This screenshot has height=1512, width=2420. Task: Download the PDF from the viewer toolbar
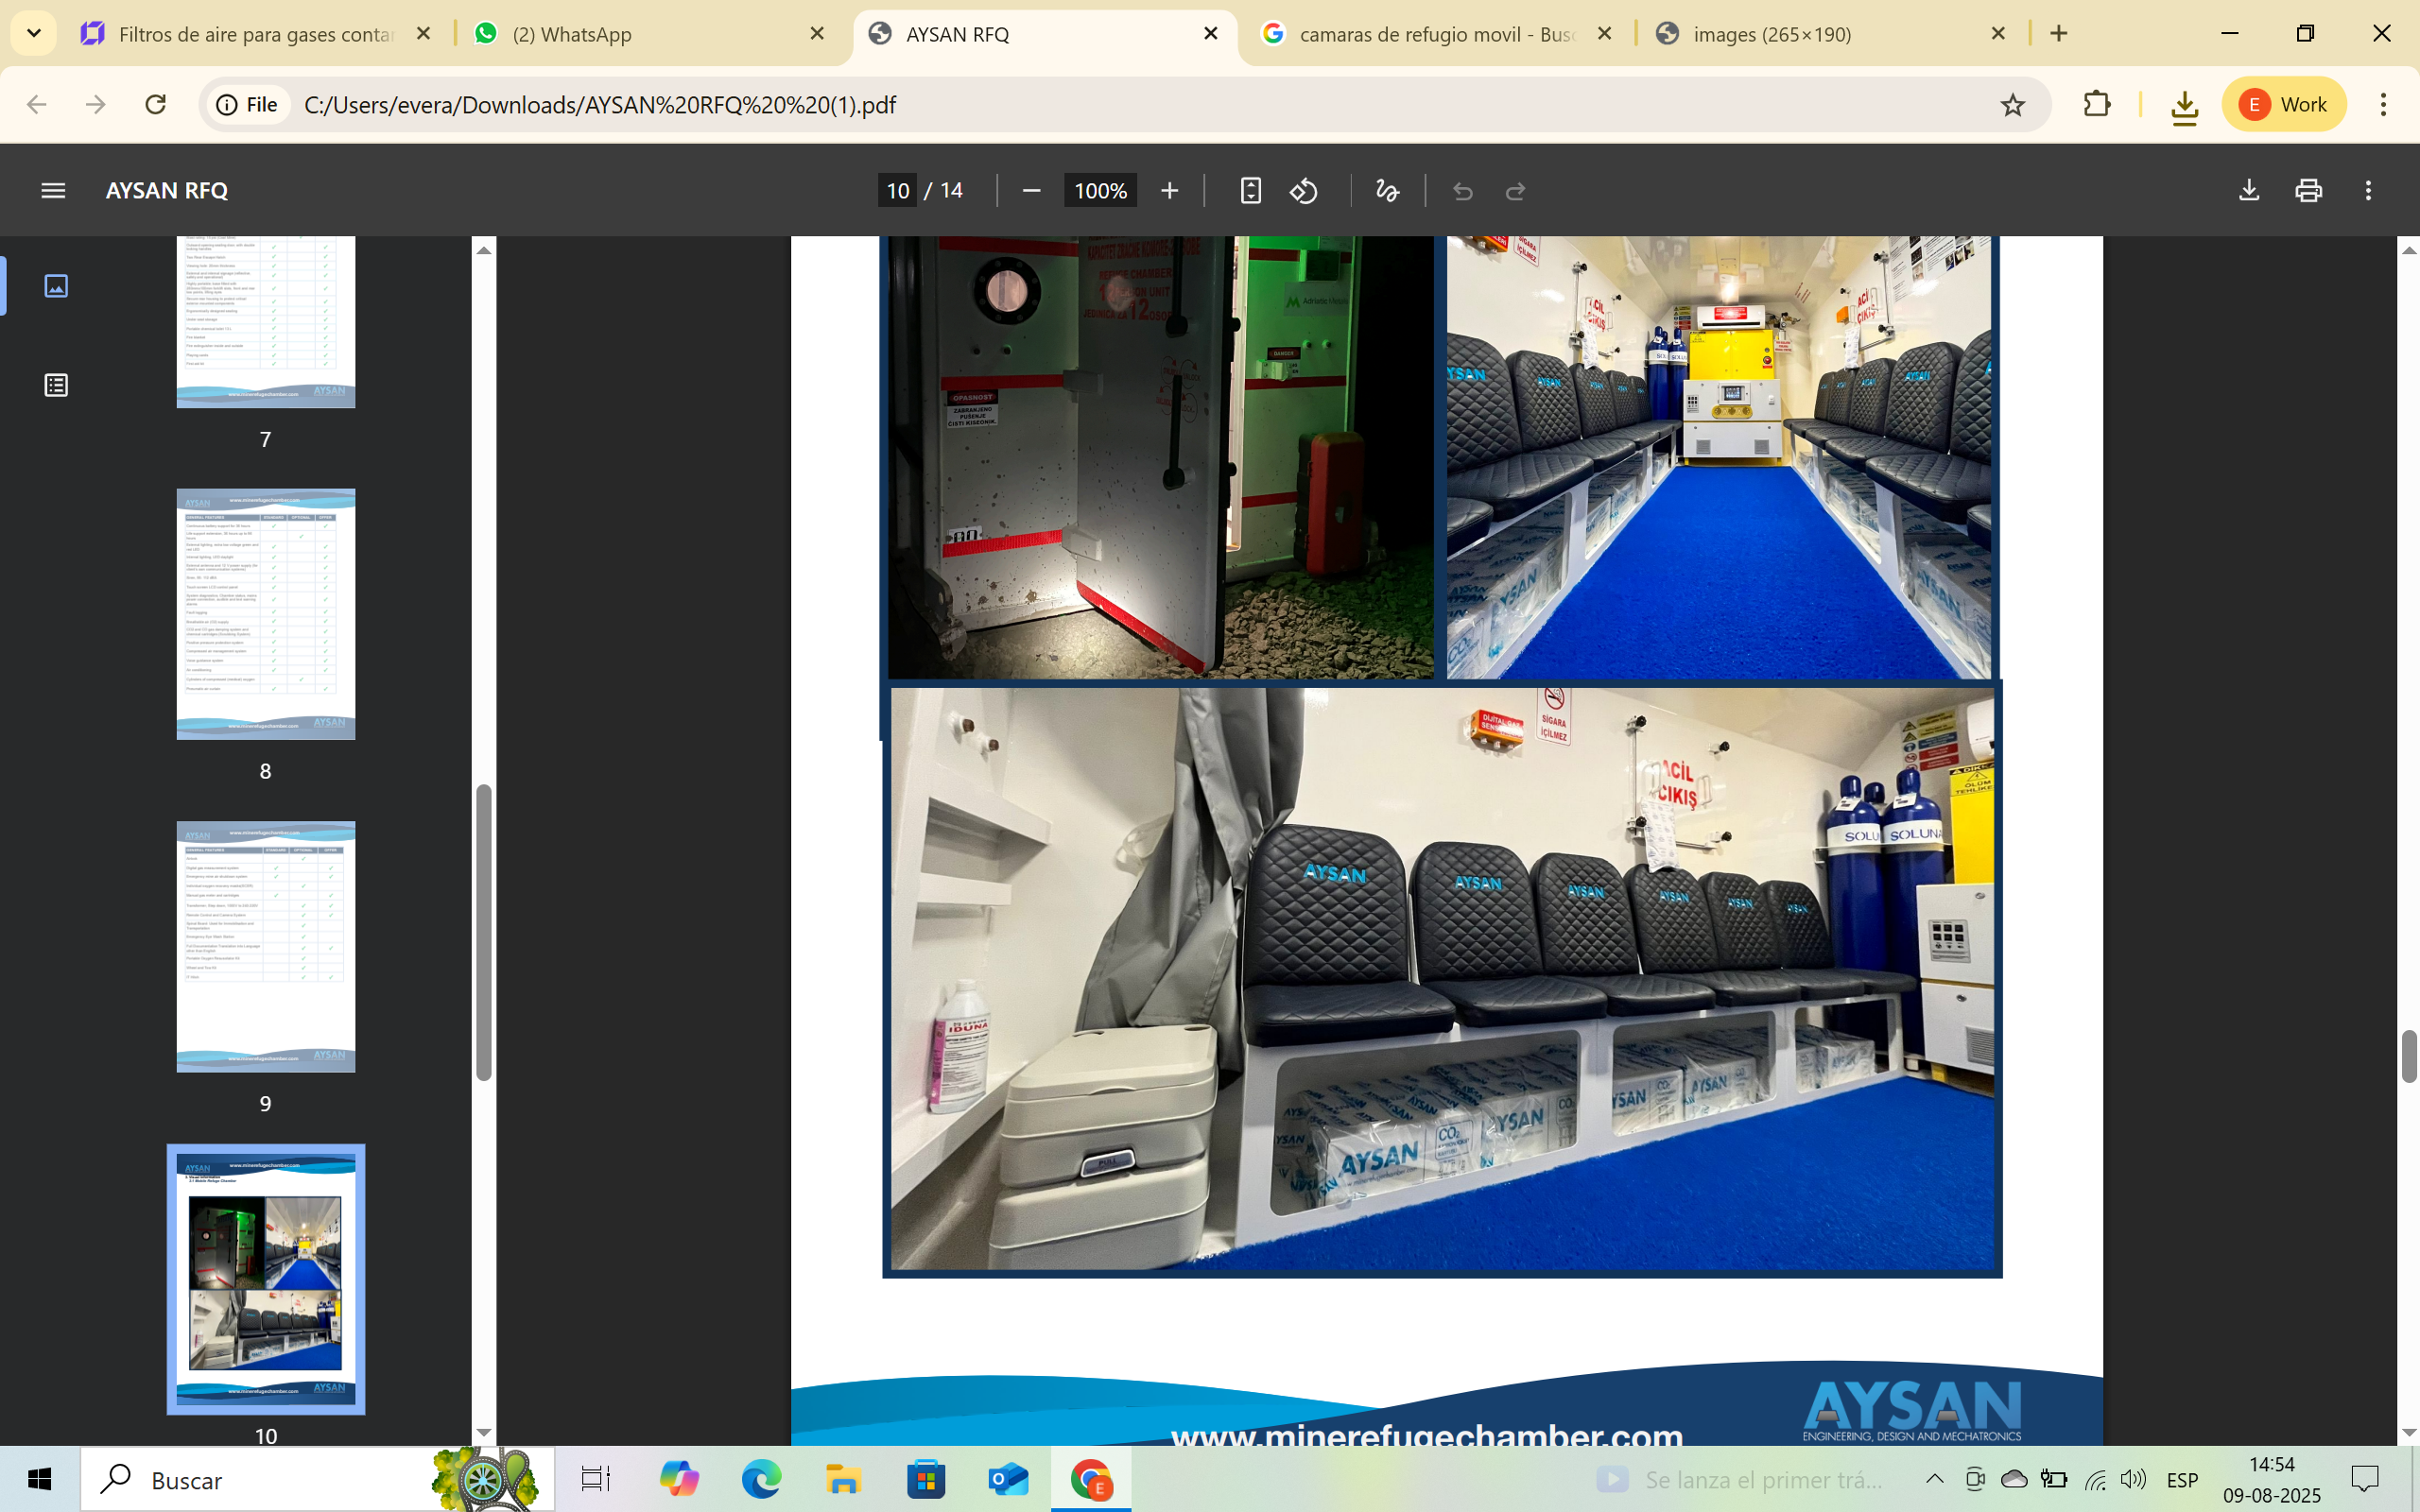[2249, 190]
